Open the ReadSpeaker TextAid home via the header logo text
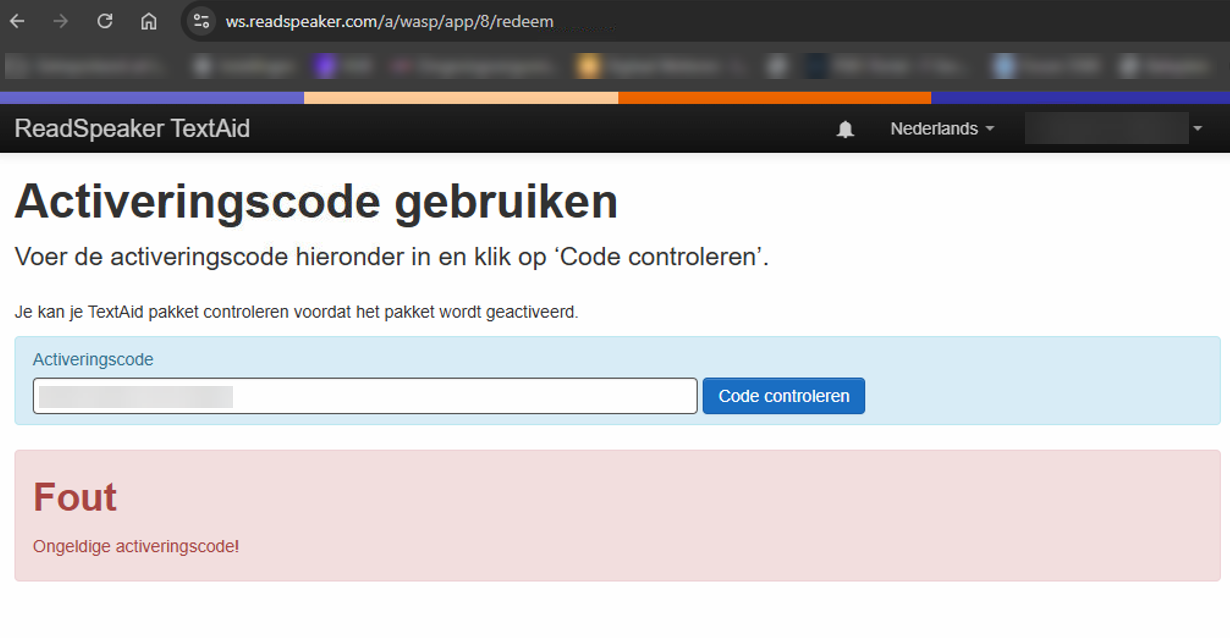The image size is (1230, 638). click(x=131, y=129)
